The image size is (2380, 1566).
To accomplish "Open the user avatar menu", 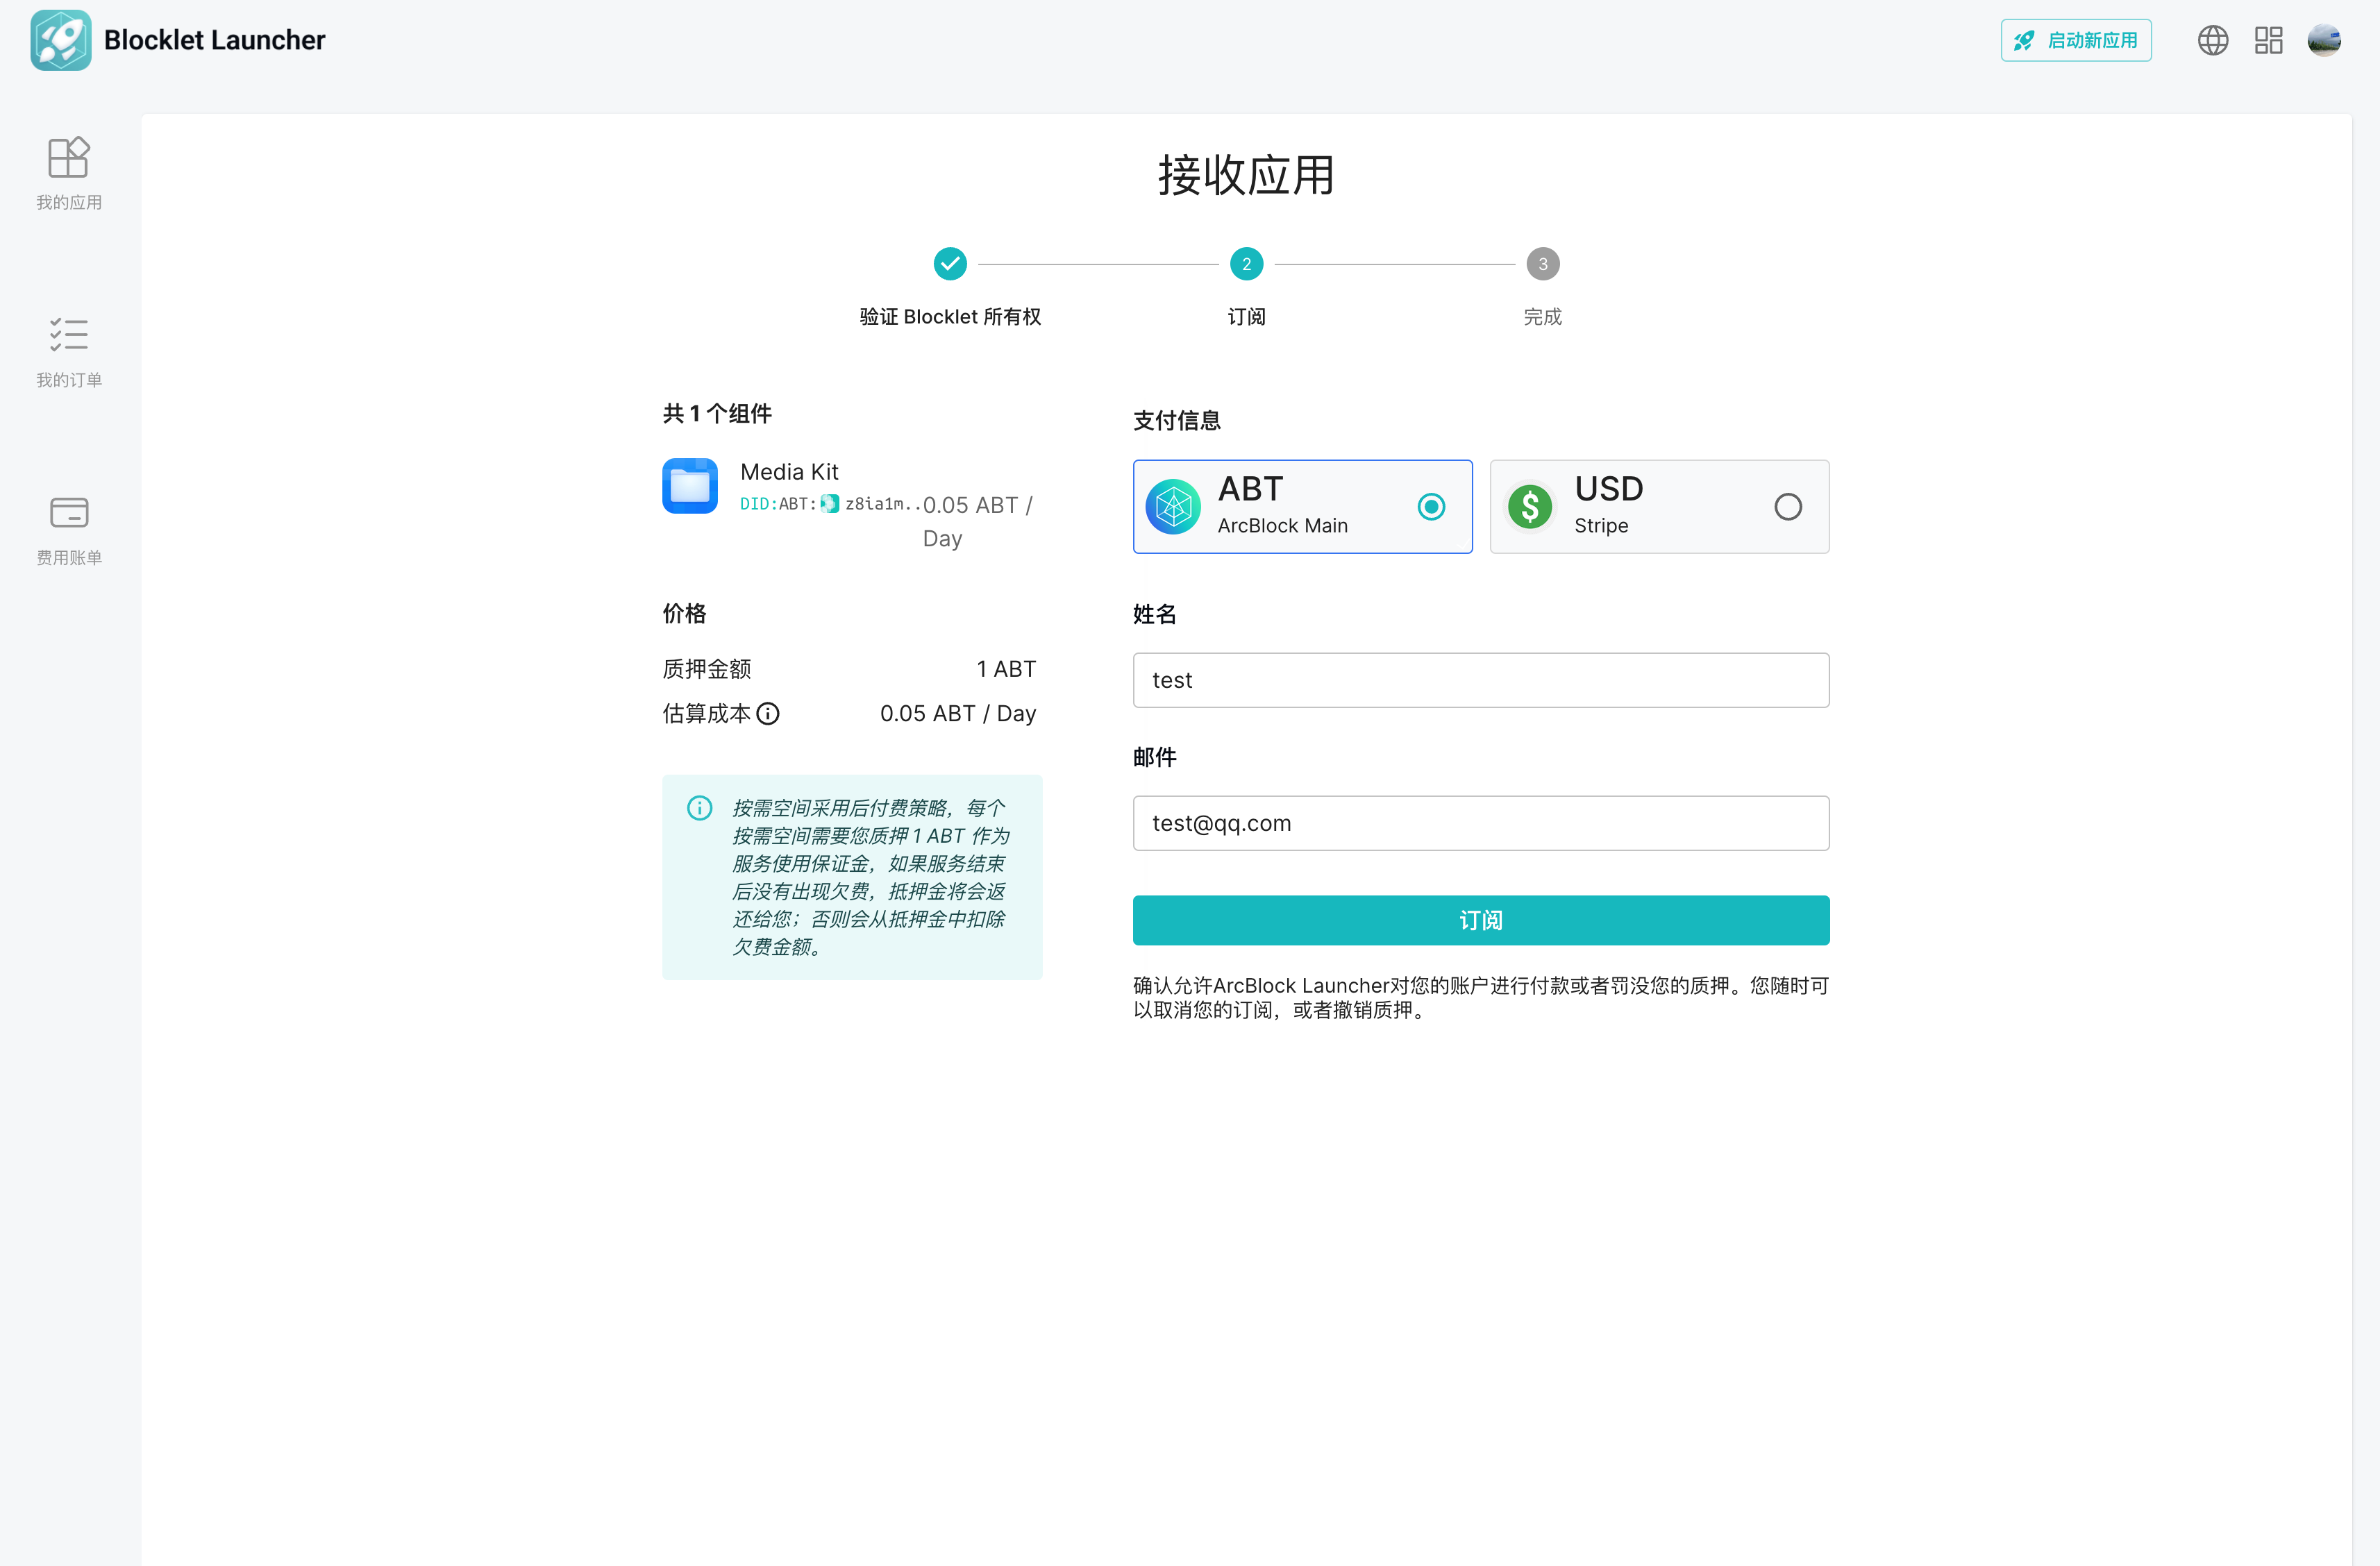I will [2324, 40].
